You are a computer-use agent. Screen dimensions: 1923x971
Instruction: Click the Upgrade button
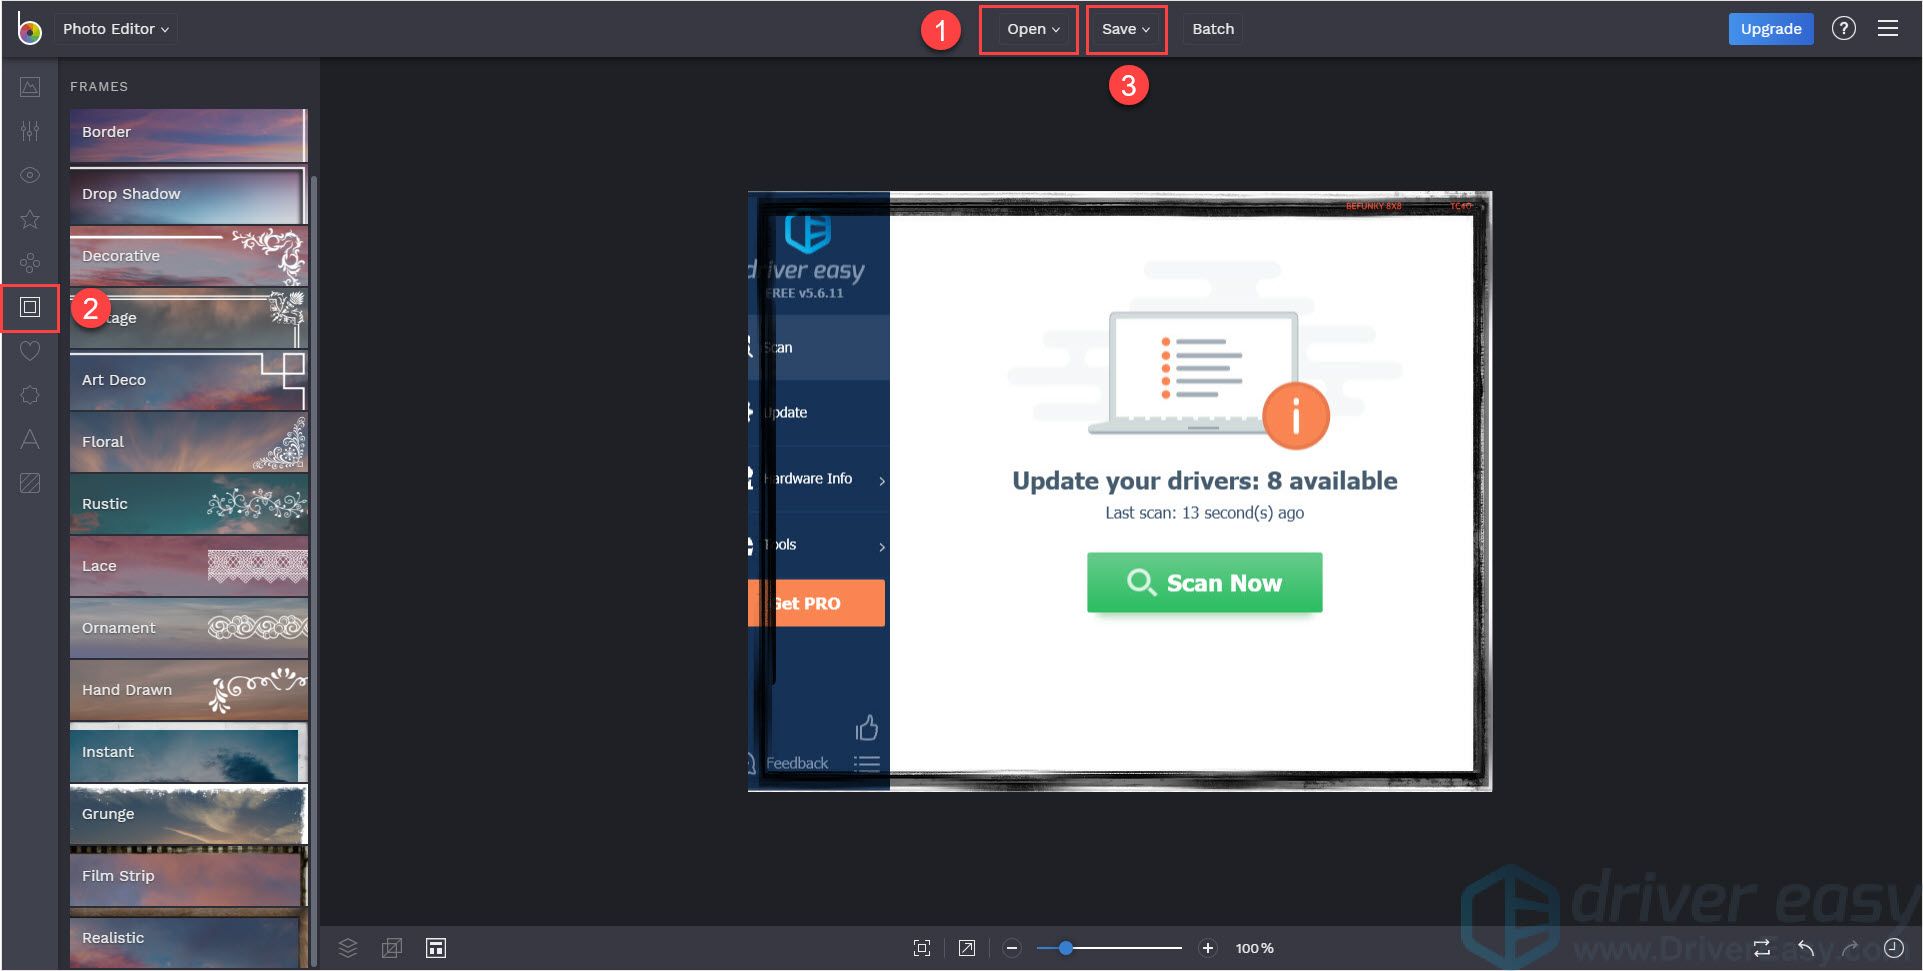pyautogui.click(x=1771, y=29)
